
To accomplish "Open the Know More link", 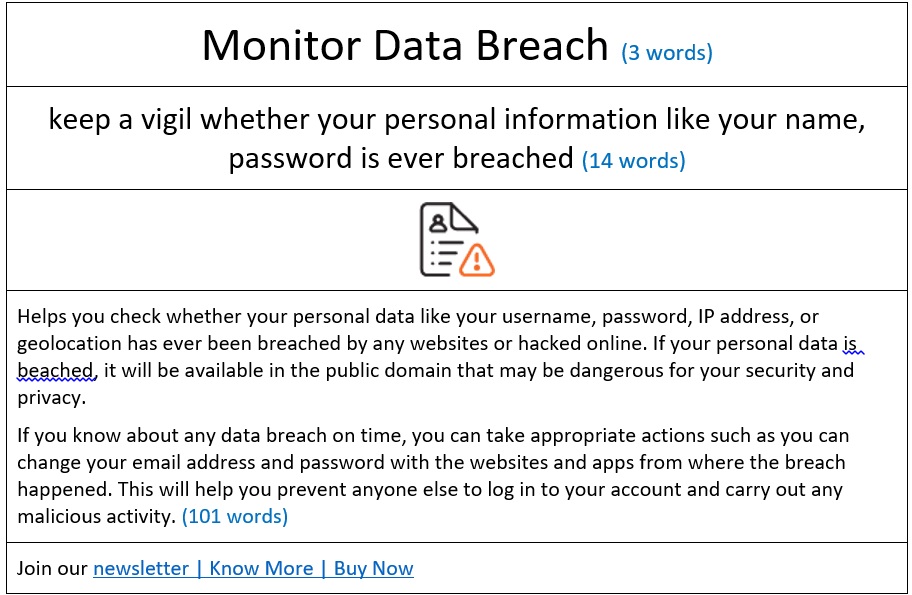I will 261,568.
